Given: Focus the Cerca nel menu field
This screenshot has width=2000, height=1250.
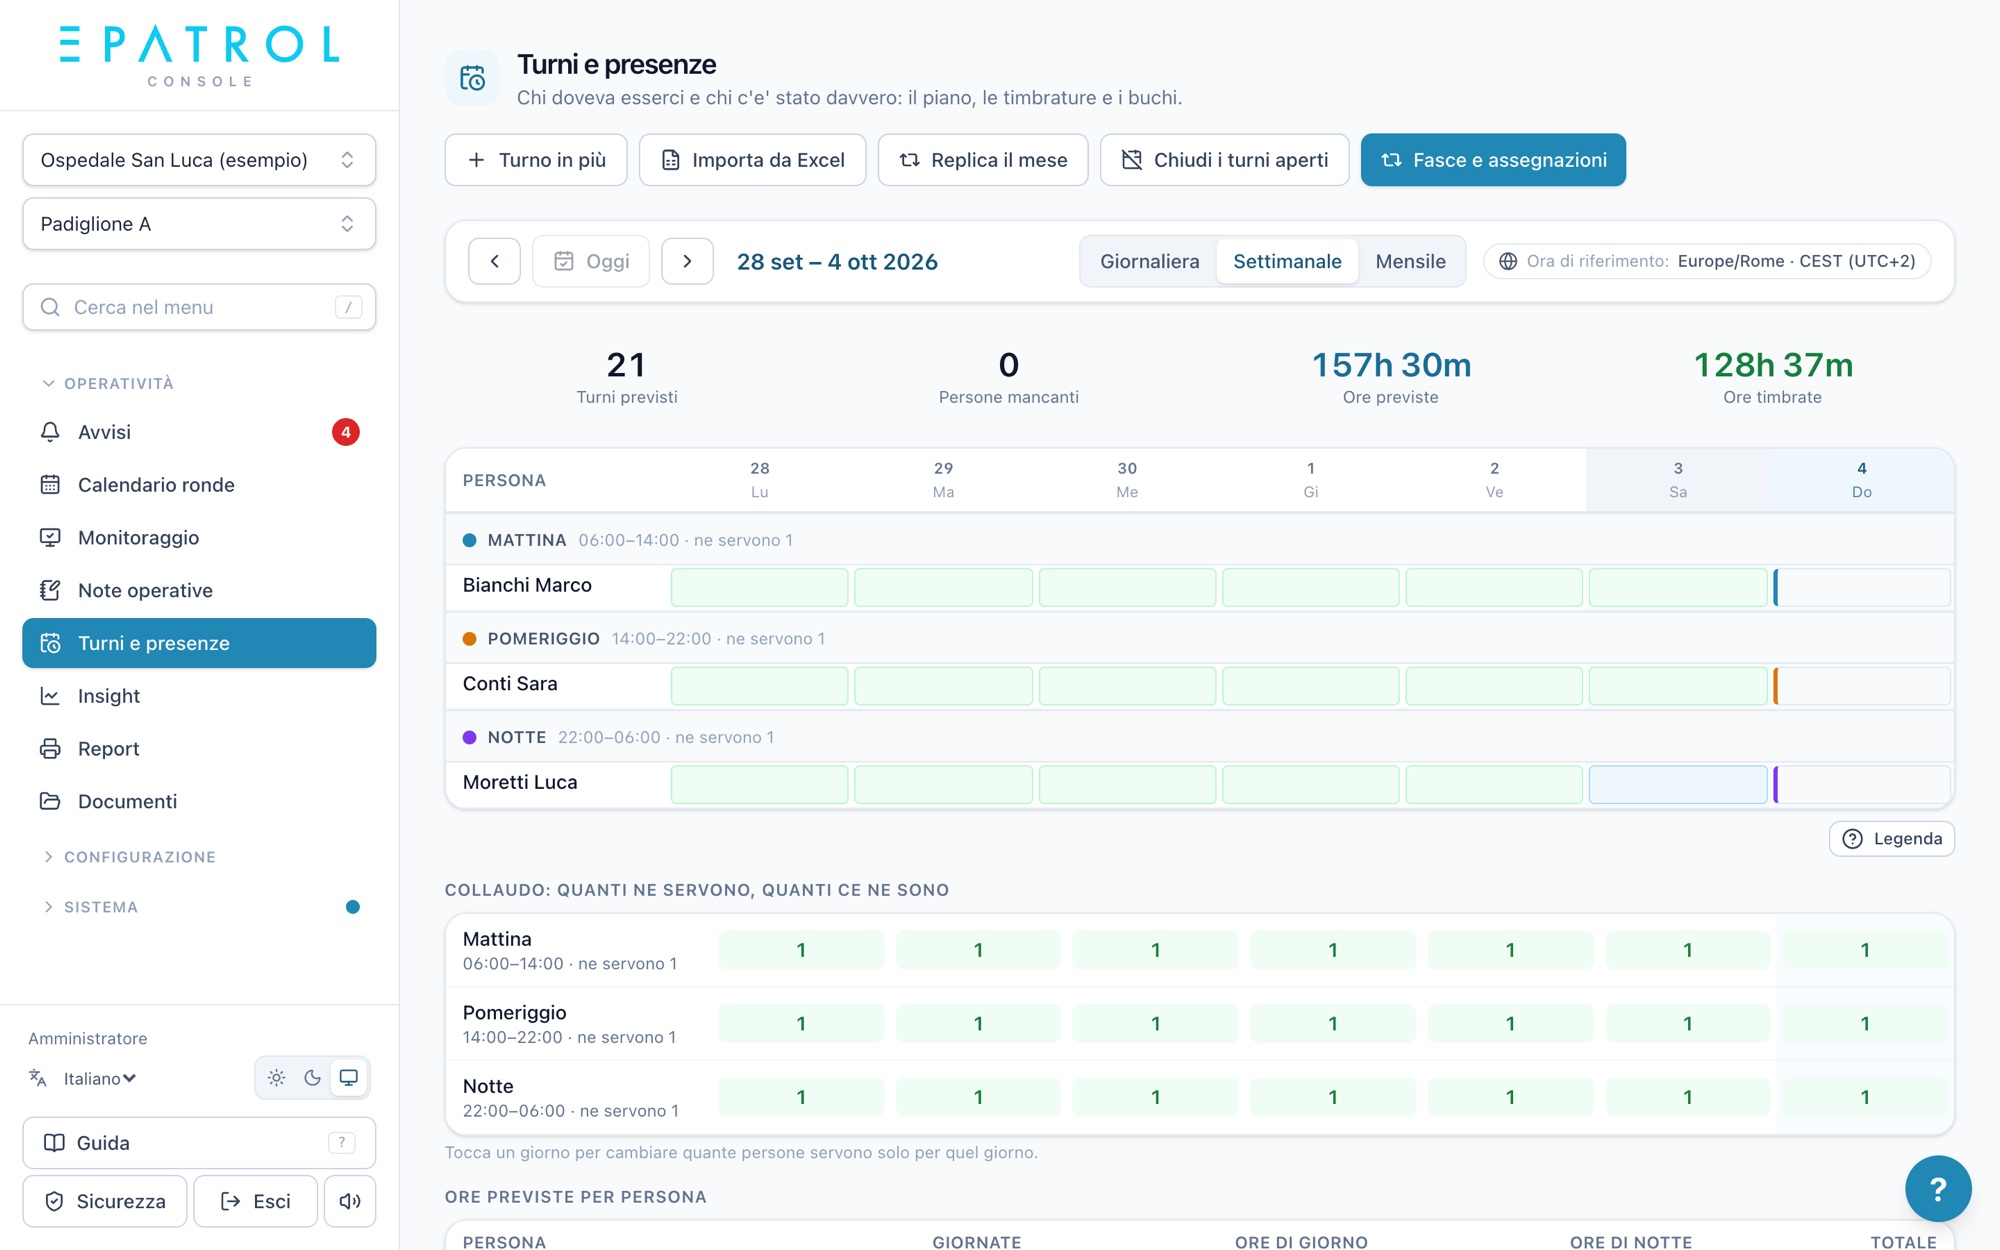Looking at the screenshot, I should pos(199,307).
